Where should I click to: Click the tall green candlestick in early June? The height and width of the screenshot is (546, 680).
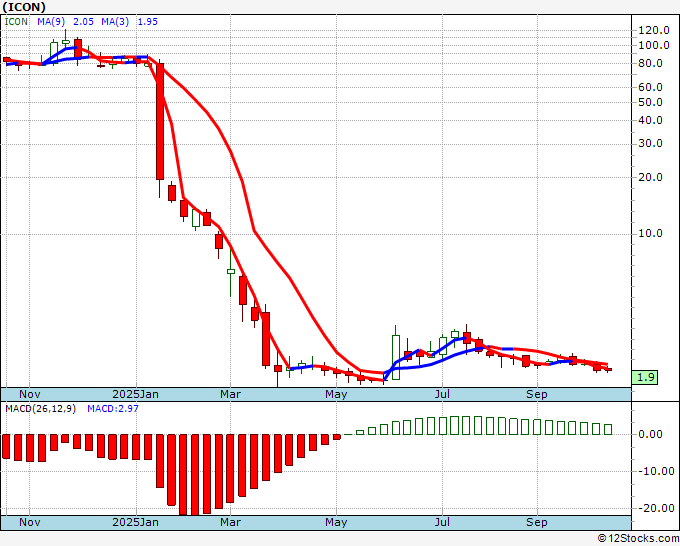[x=396, y=357]
